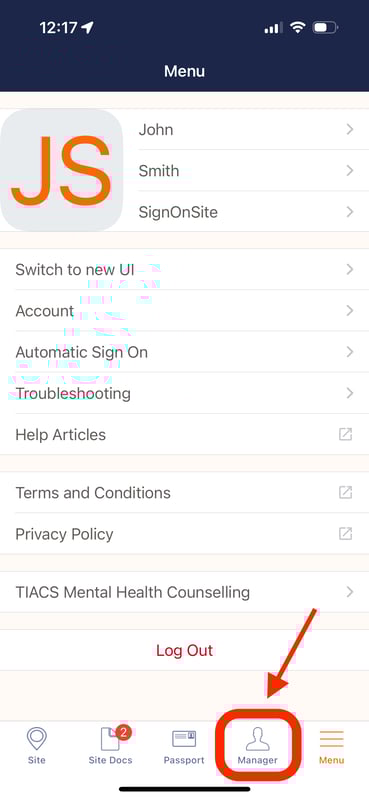Open Automatic Sign On settings
The width and height of the screenshot is (369, 799).
tap(184, 352)
